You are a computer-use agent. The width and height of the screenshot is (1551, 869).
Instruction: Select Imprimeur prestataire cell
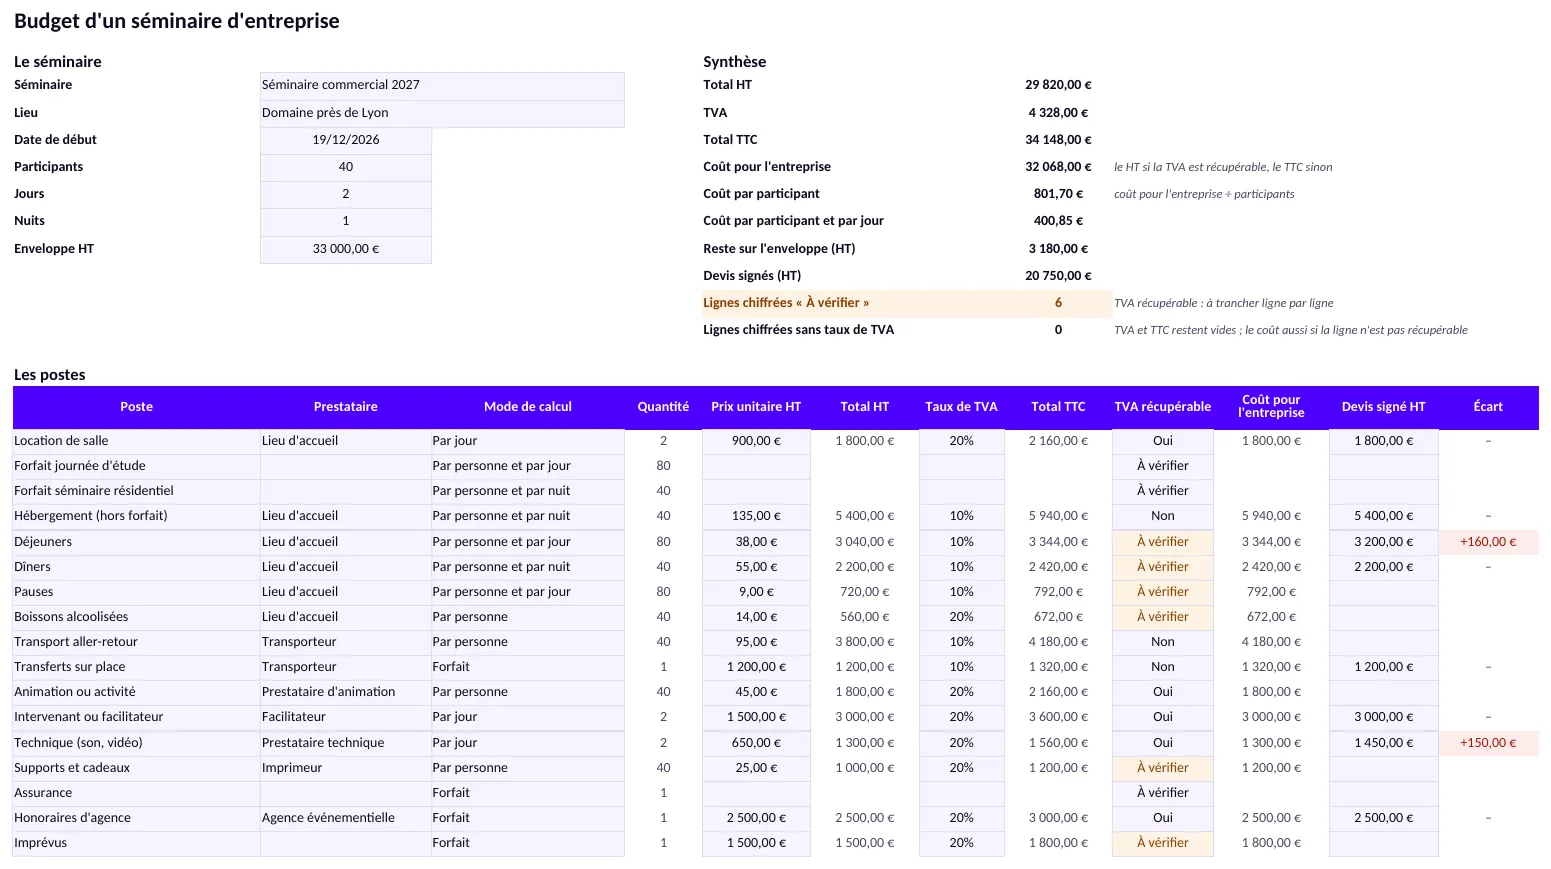click(346, 768)
